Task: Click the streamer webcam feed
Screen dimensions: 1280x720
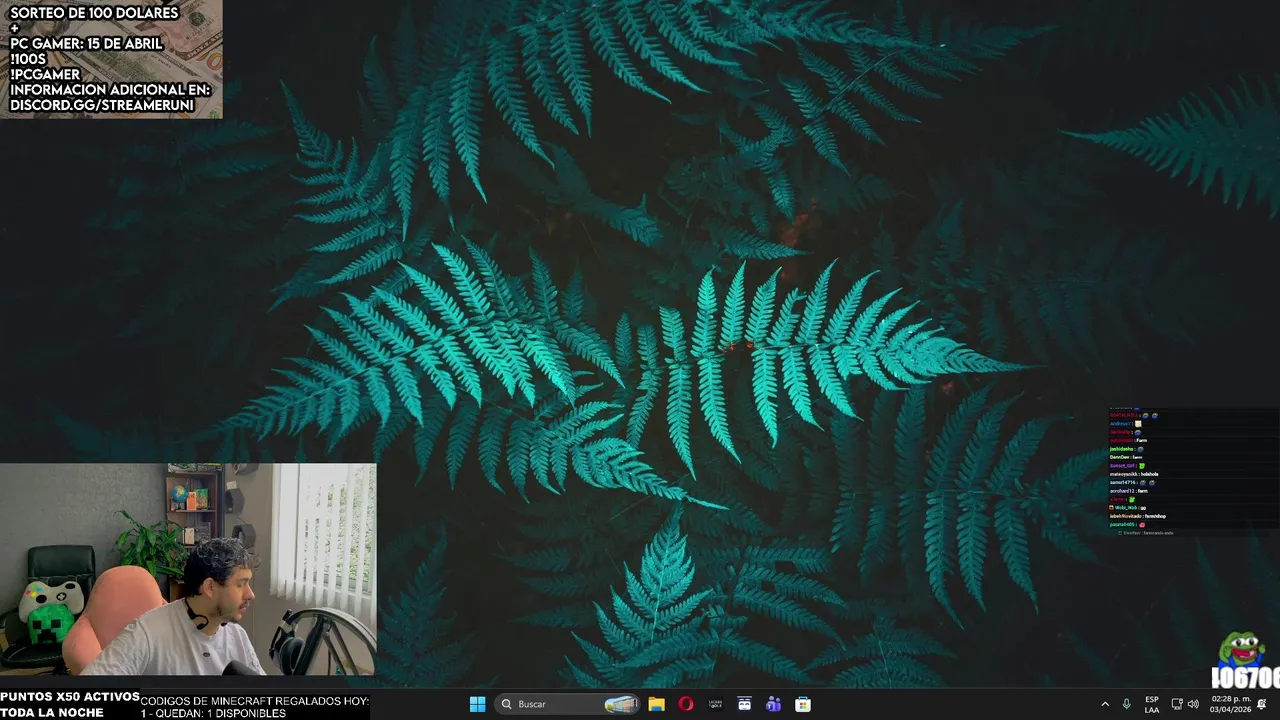Action: tap(188, 570)
